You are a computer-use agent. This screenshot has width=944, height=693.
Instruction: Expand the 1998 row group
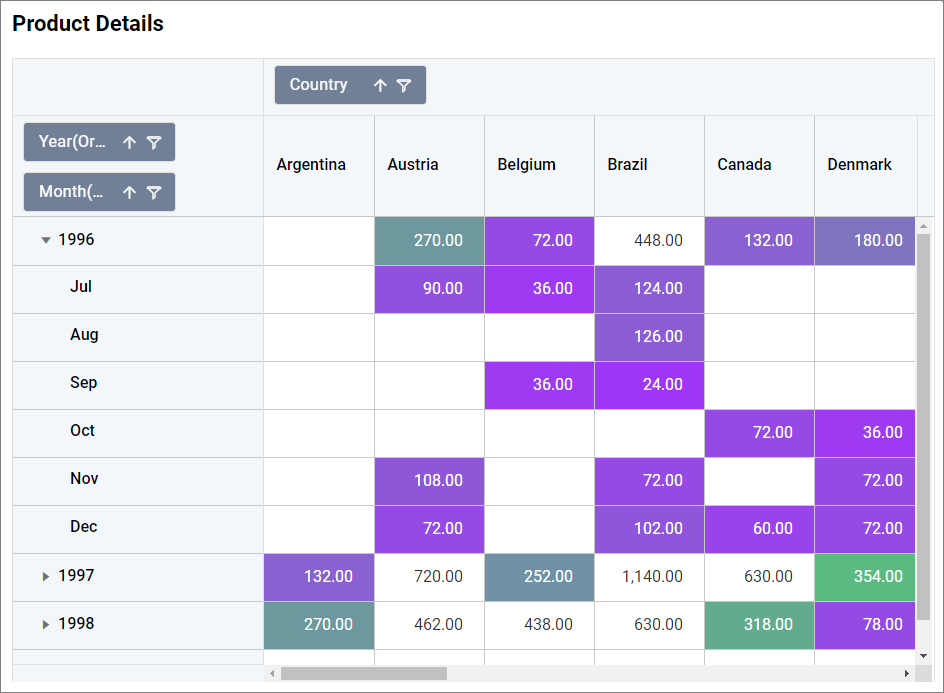[45, 624]
